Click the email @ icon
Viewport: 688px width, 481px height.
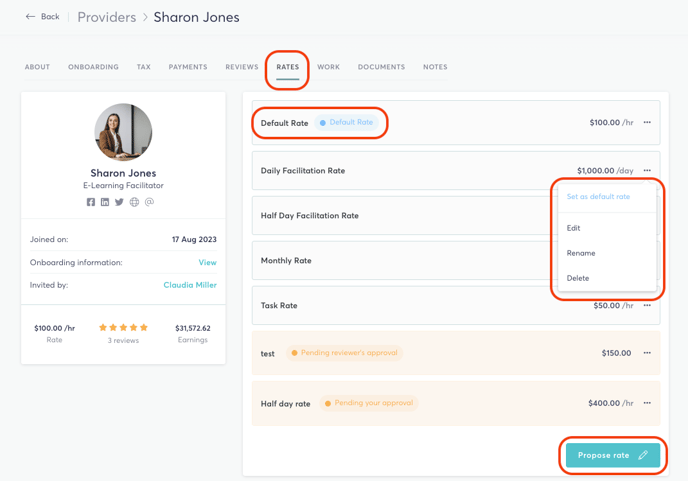149,202
